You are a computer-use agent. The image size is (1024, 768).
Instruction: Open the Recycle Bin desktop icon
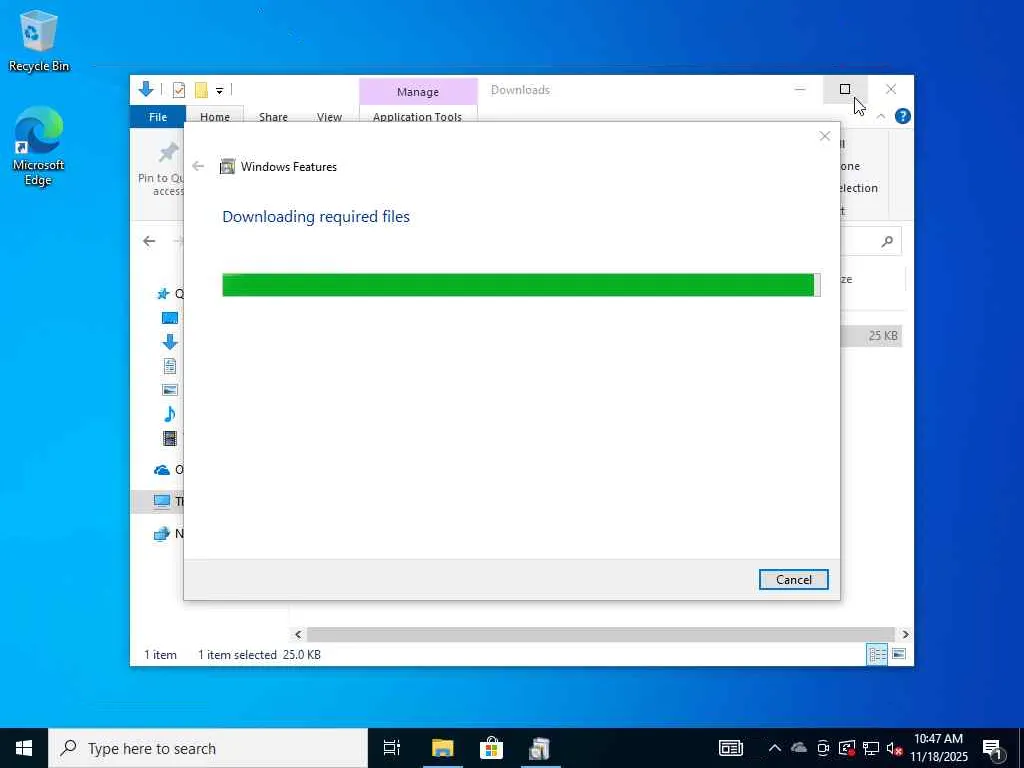tap(39, 40)
